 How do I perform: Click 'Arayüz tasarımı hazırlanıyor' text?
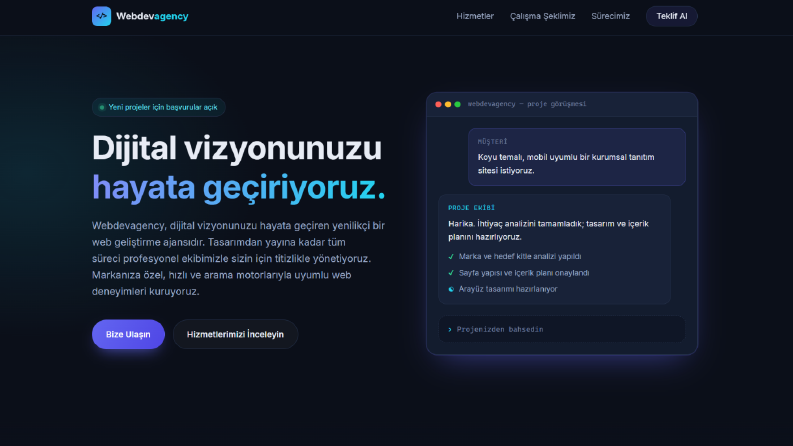click(x=508, y=289)
